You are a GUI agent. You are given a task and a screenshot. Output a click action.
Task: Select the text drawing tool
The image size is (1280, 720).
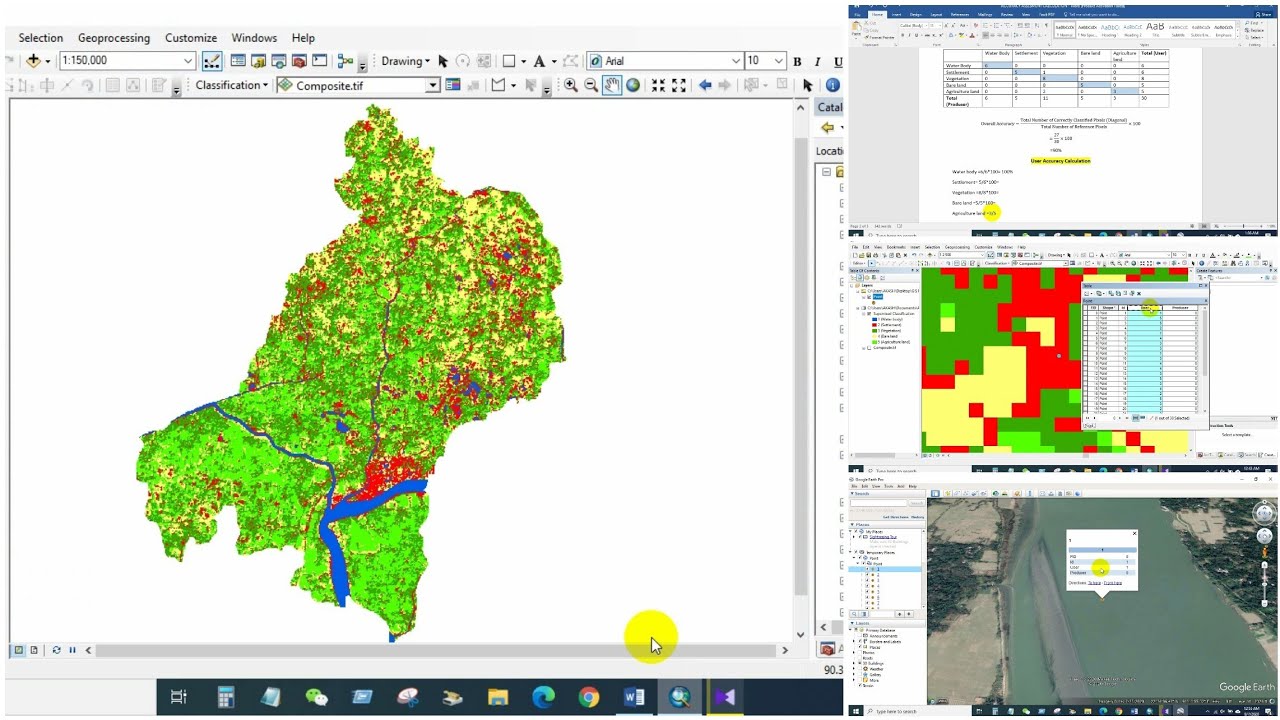tap(538, 61)
